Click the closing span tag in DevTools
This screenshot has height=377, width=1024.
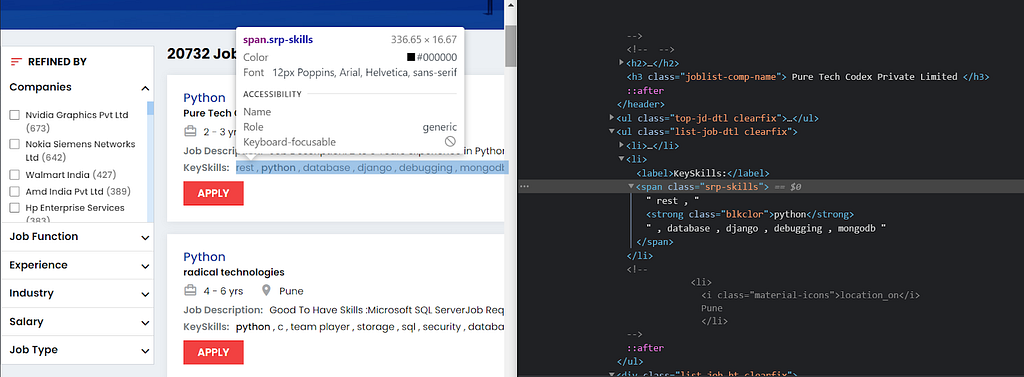pyautogui.click(x=655, y=242)
